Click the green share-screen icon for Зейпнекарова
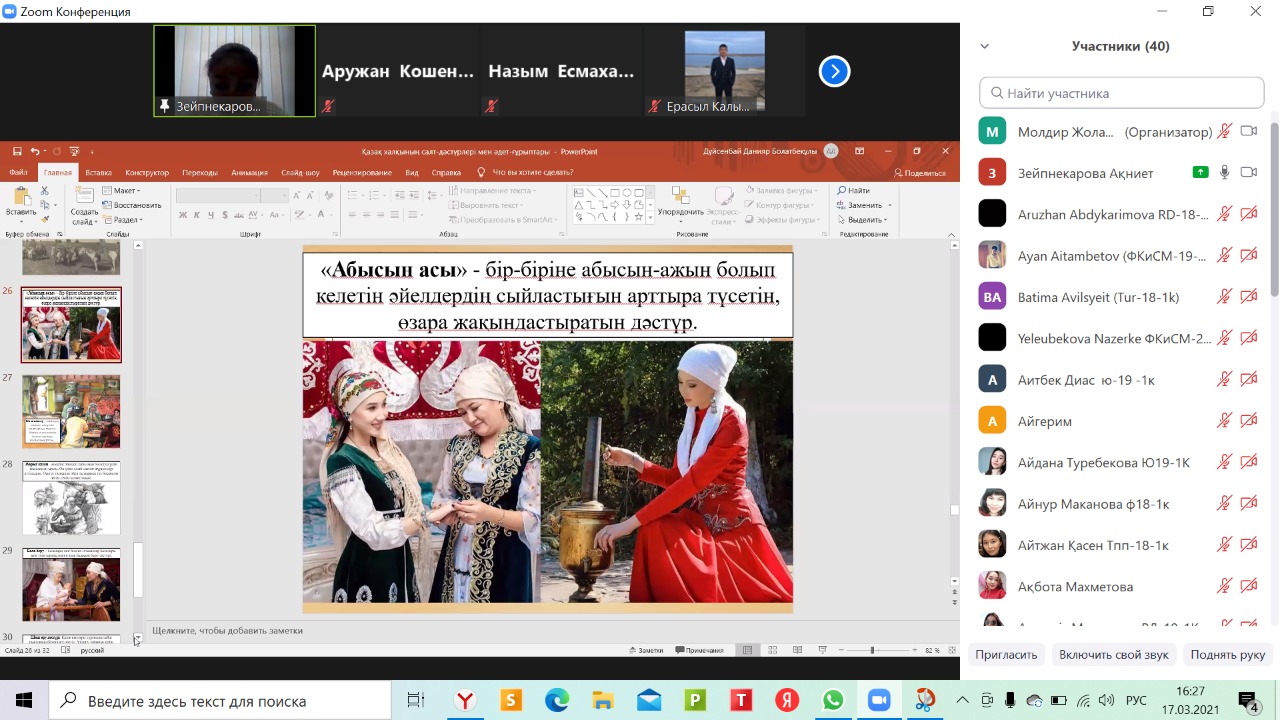This screenshot has width=1280, height=720. click(1200, 172)
